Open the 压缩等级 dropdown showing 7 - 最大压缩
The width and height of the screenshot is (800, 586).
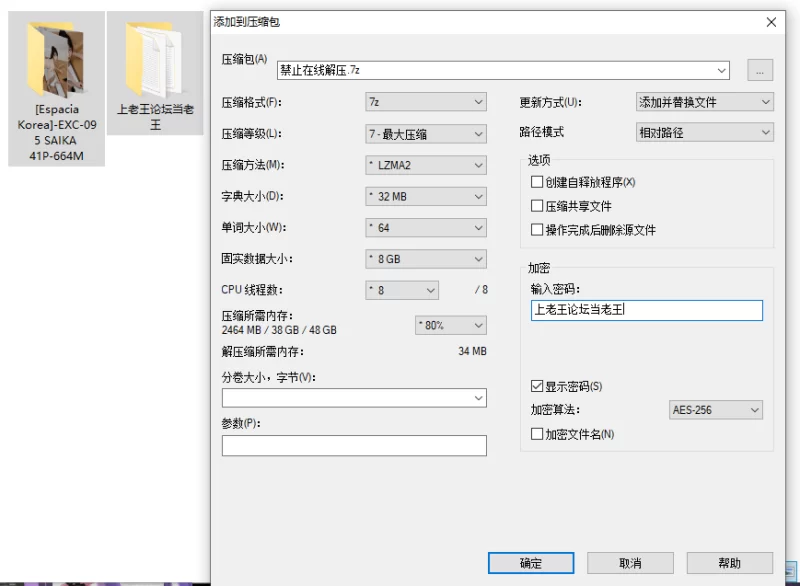(x=426, y=134)
